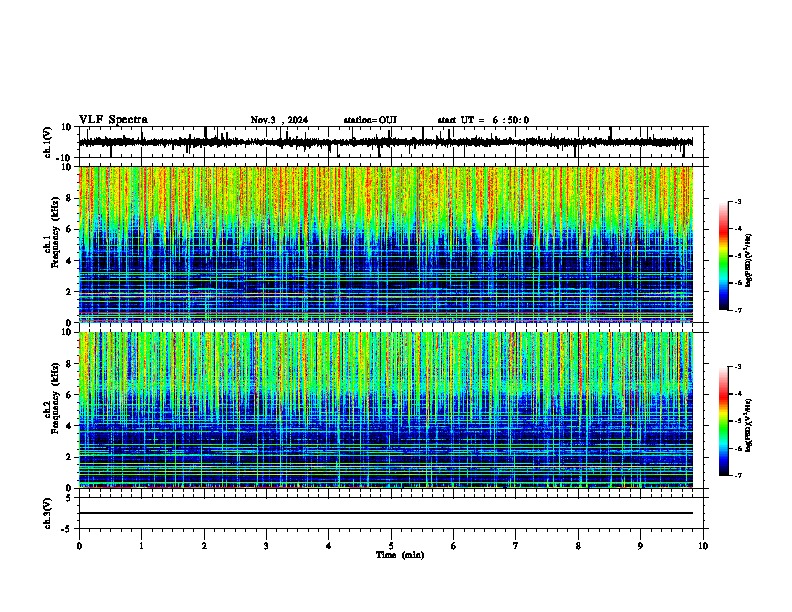
Task: Click time axis tick label '10'
Action: [703, 546]
